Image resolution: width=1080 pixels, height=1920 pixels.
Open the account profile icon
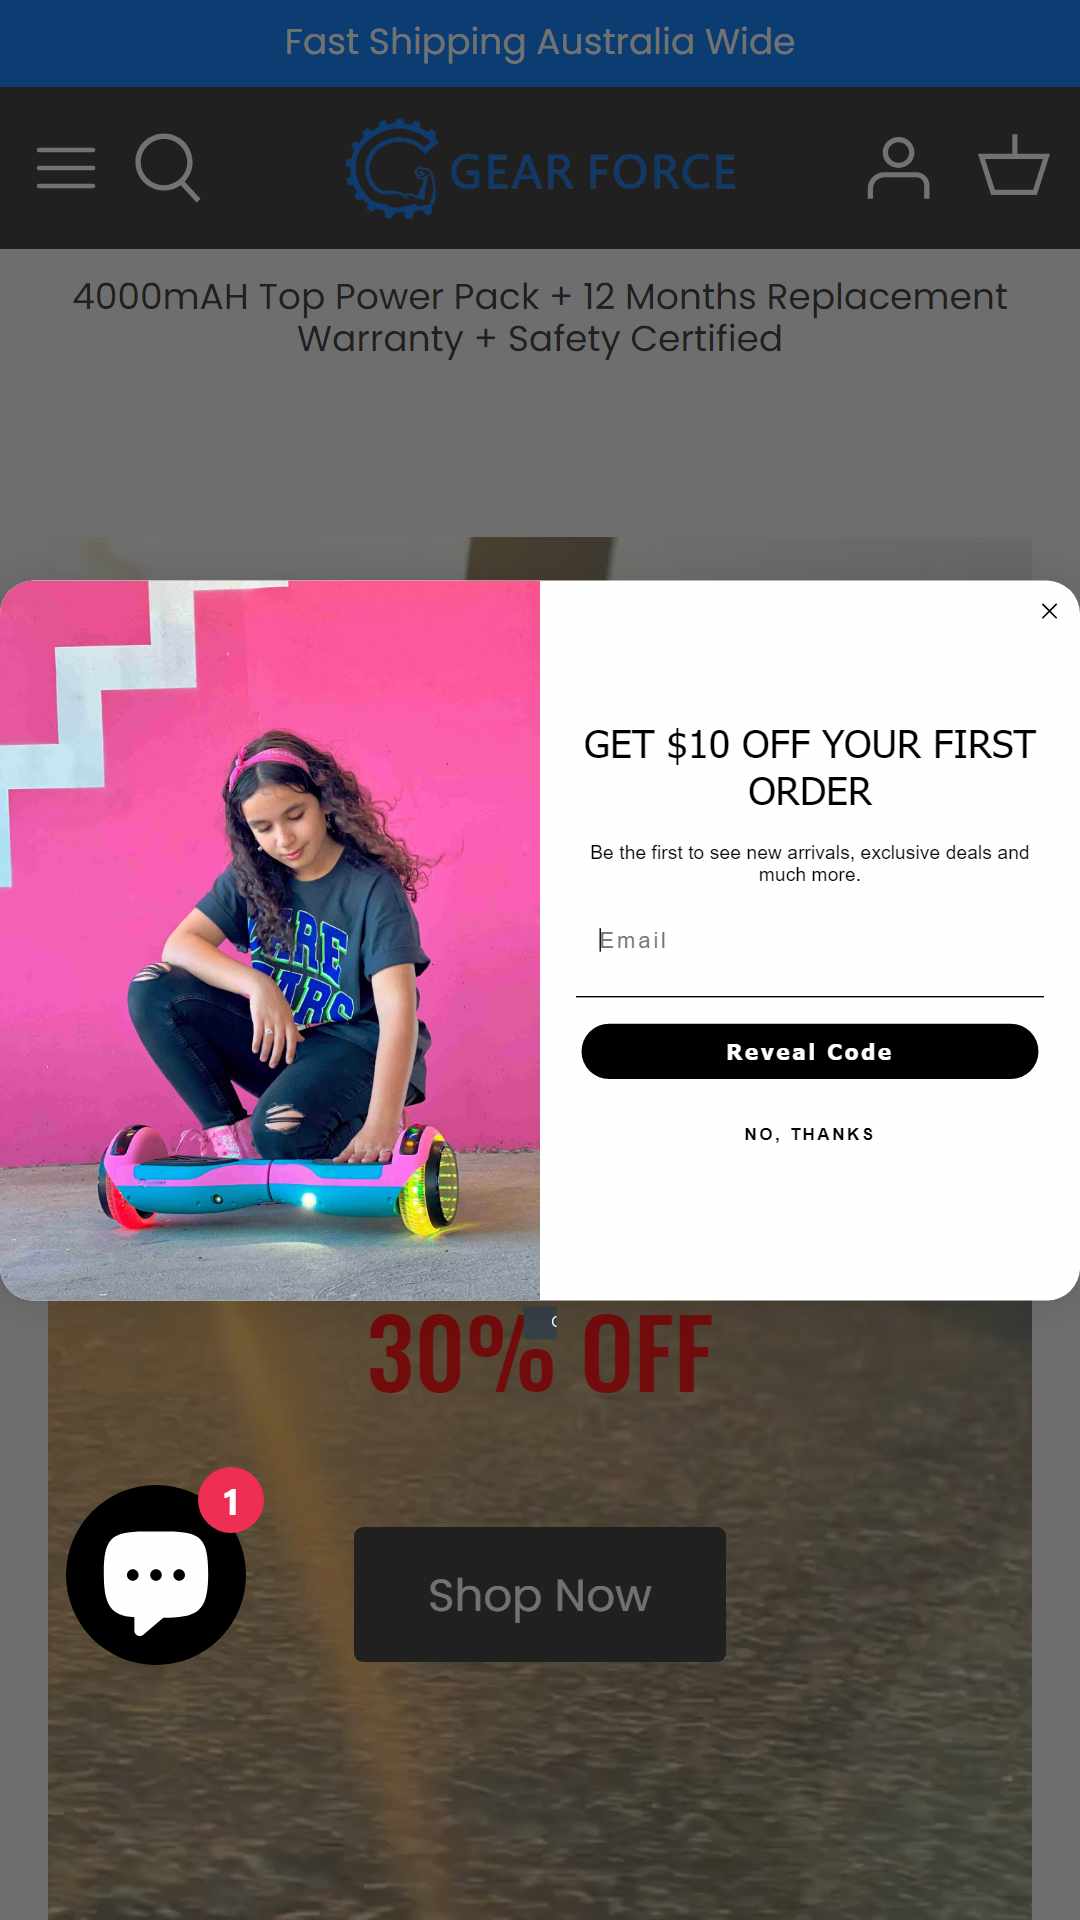[898, 168]
